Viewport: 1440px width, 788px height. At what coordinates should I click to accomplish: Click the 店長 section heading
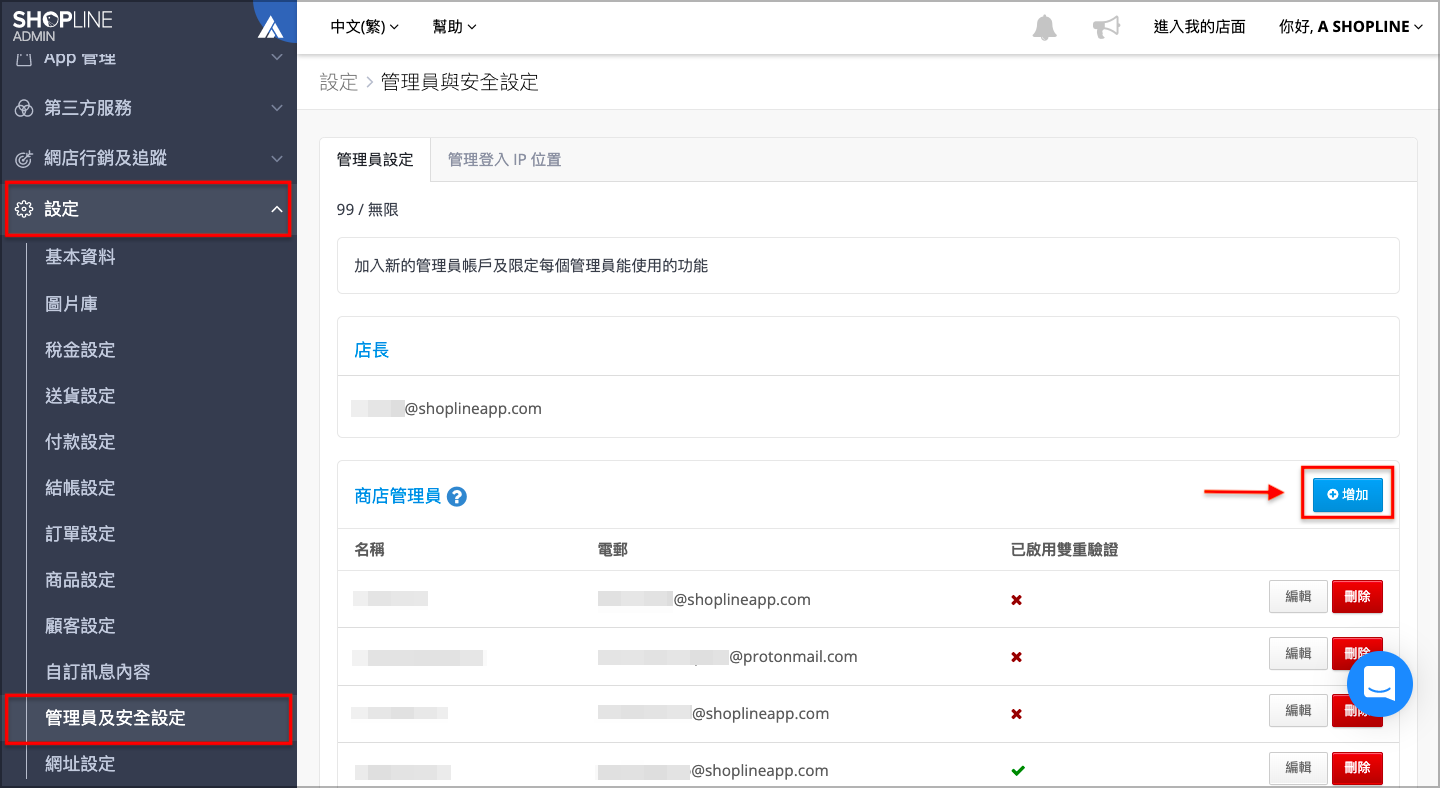(372, 350)
